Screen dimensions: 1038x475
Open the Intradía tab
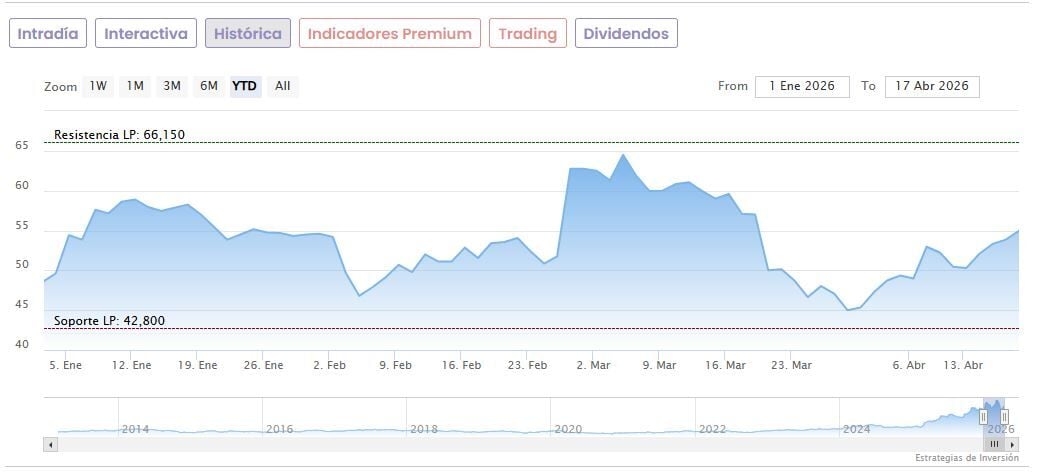(48, 33)
